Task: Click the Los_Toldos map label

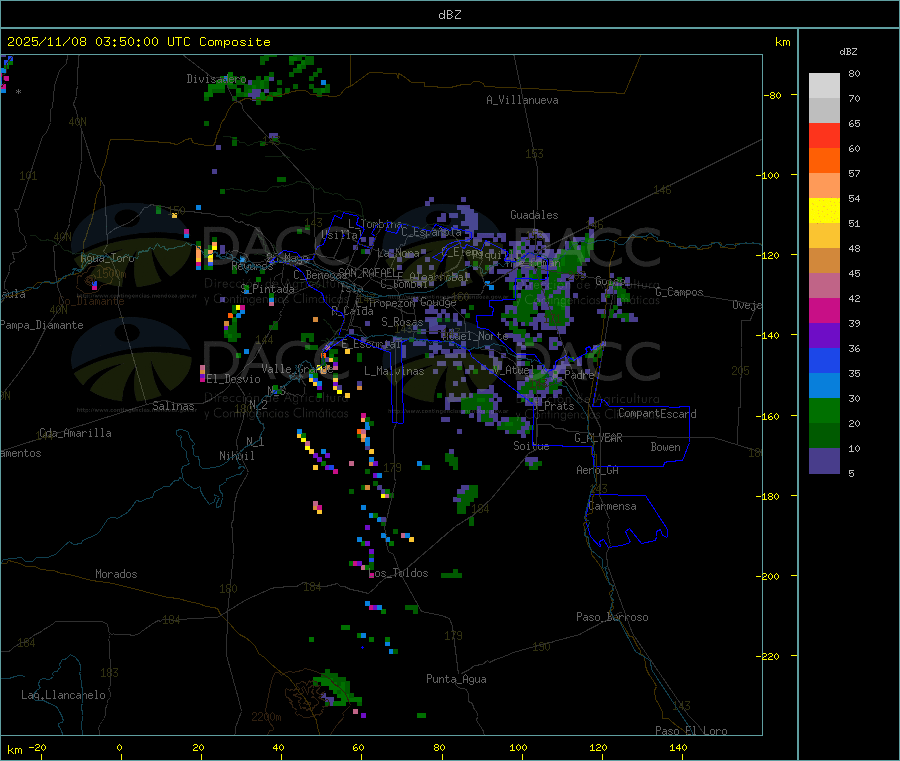Action: [398, 573]
